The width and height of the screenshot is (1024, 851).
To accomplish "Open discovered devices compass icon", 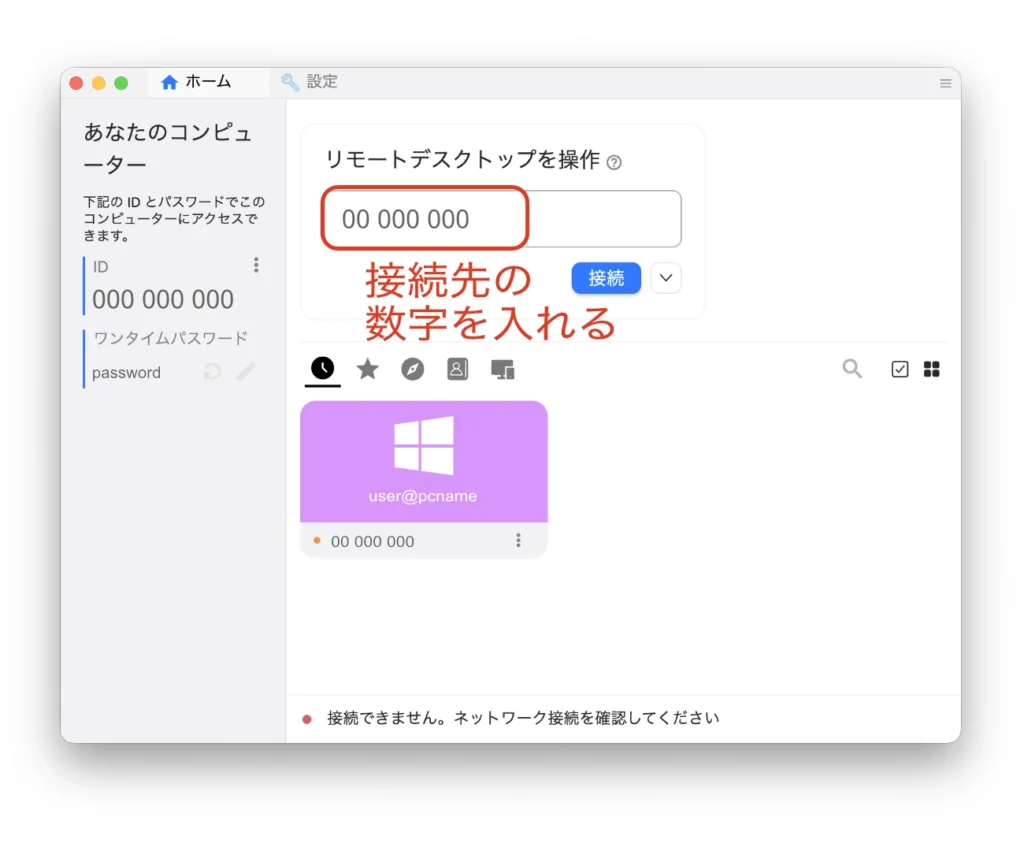I will [412, 369].
